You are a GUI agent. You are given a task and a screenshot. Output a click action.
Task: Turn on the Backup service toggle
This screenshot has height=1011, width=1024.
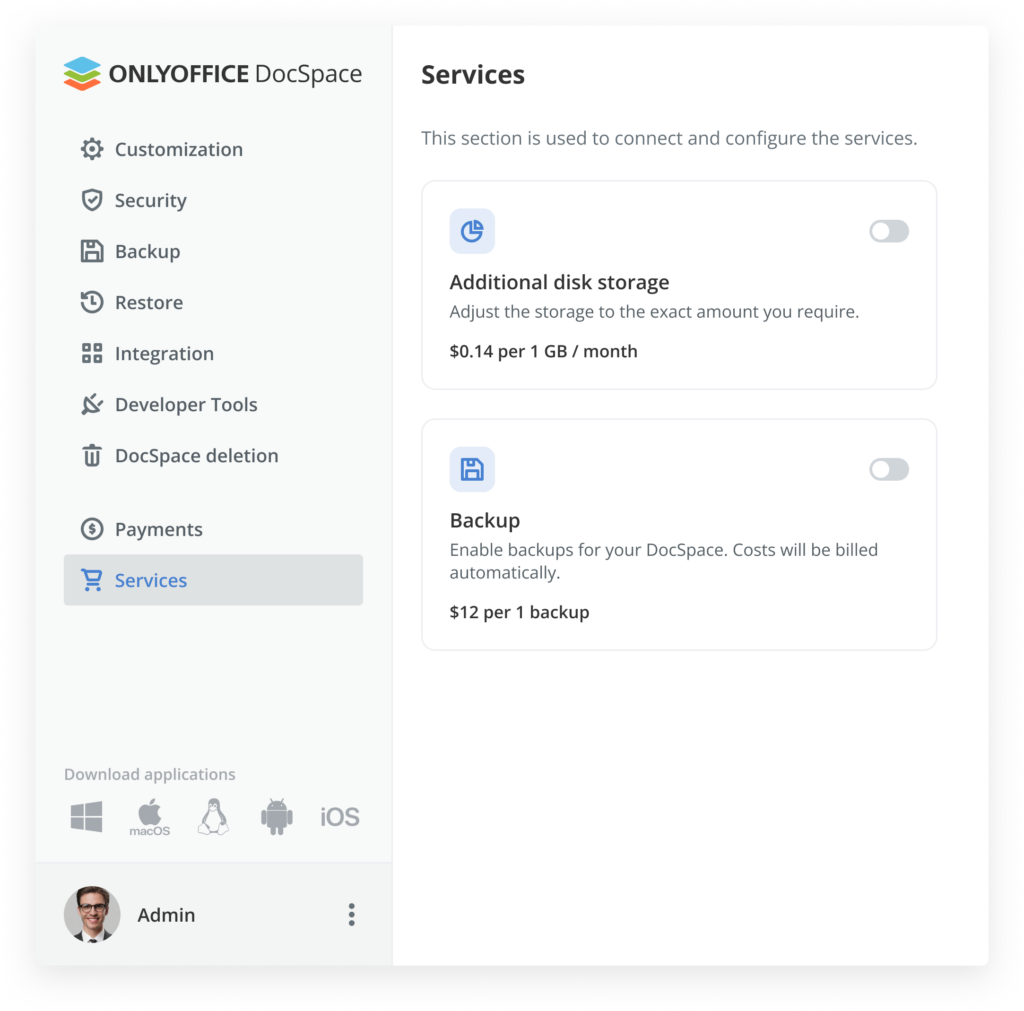point(888,470)
